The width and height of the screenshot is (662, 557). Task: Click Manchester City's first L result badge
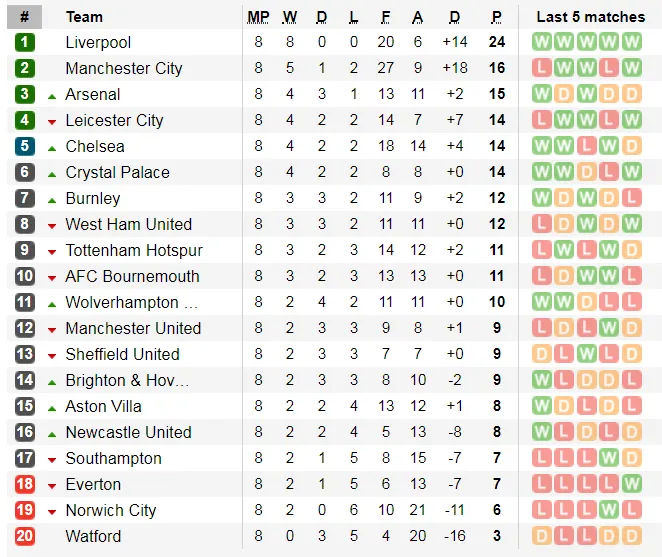(543, 68)
